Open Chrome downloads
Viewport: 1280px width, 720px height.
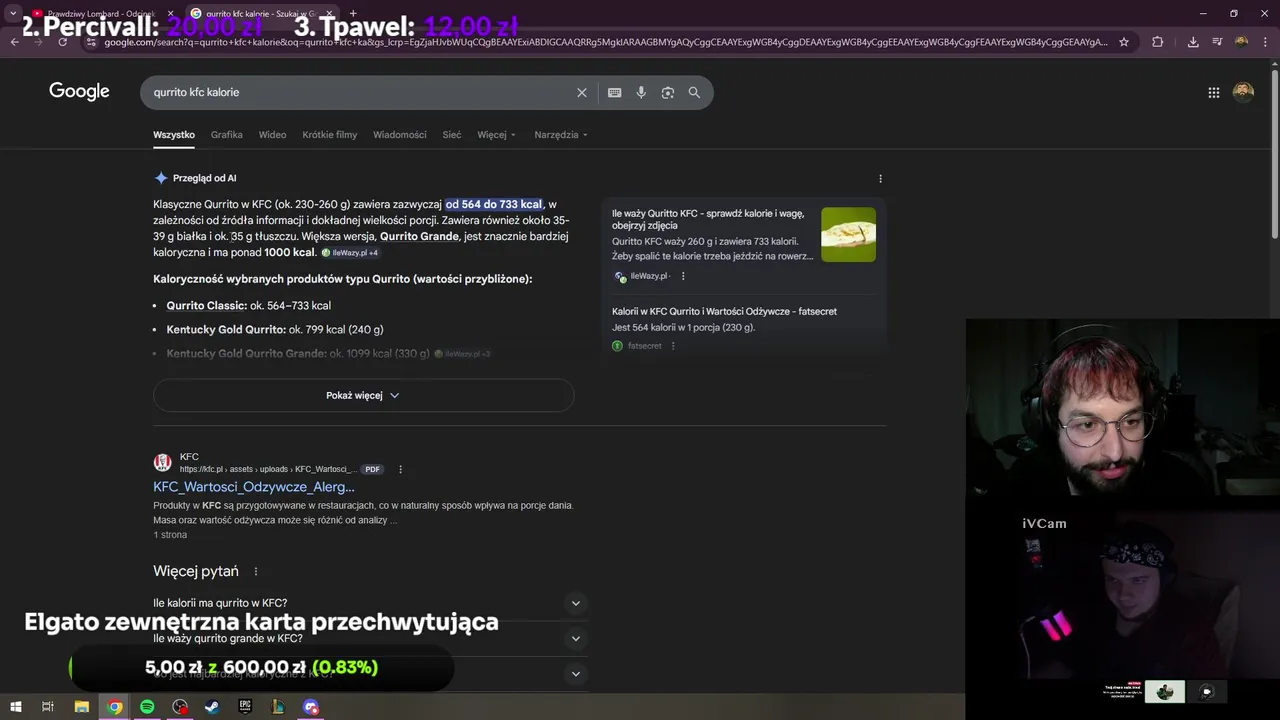[x=1193, y=42]
